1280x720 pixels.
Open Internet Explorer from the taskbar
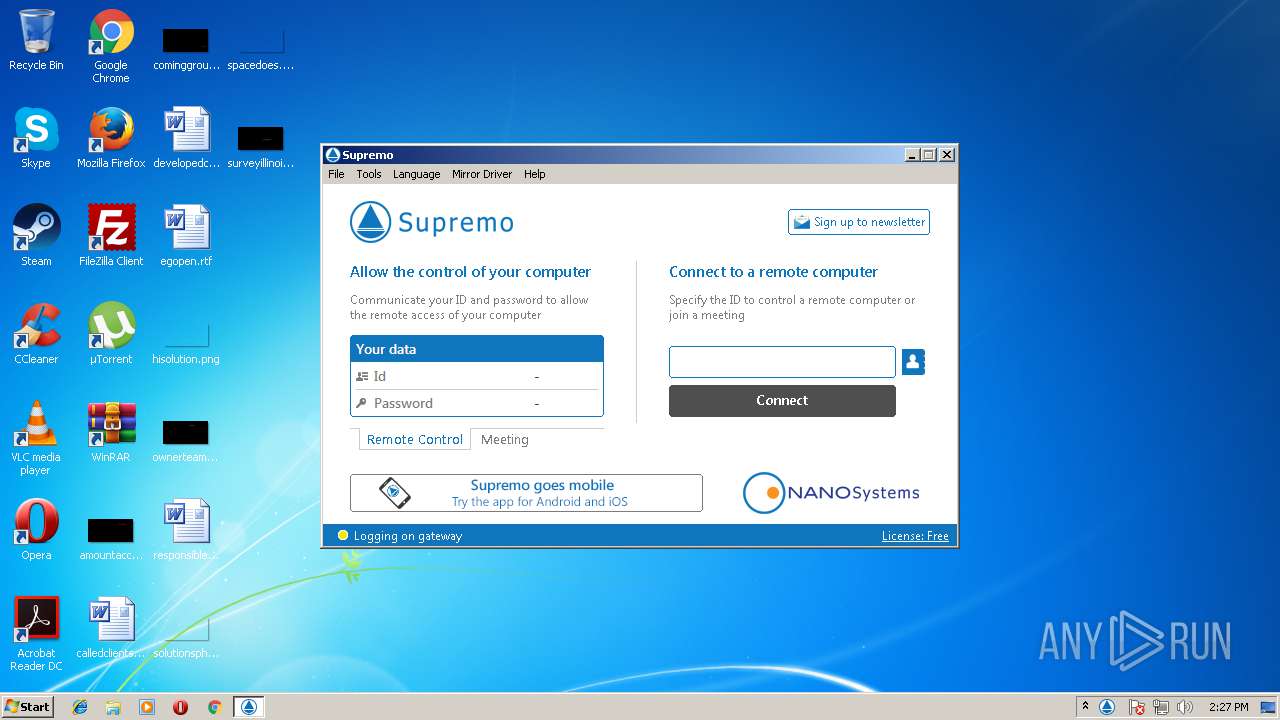click(80, 707)
